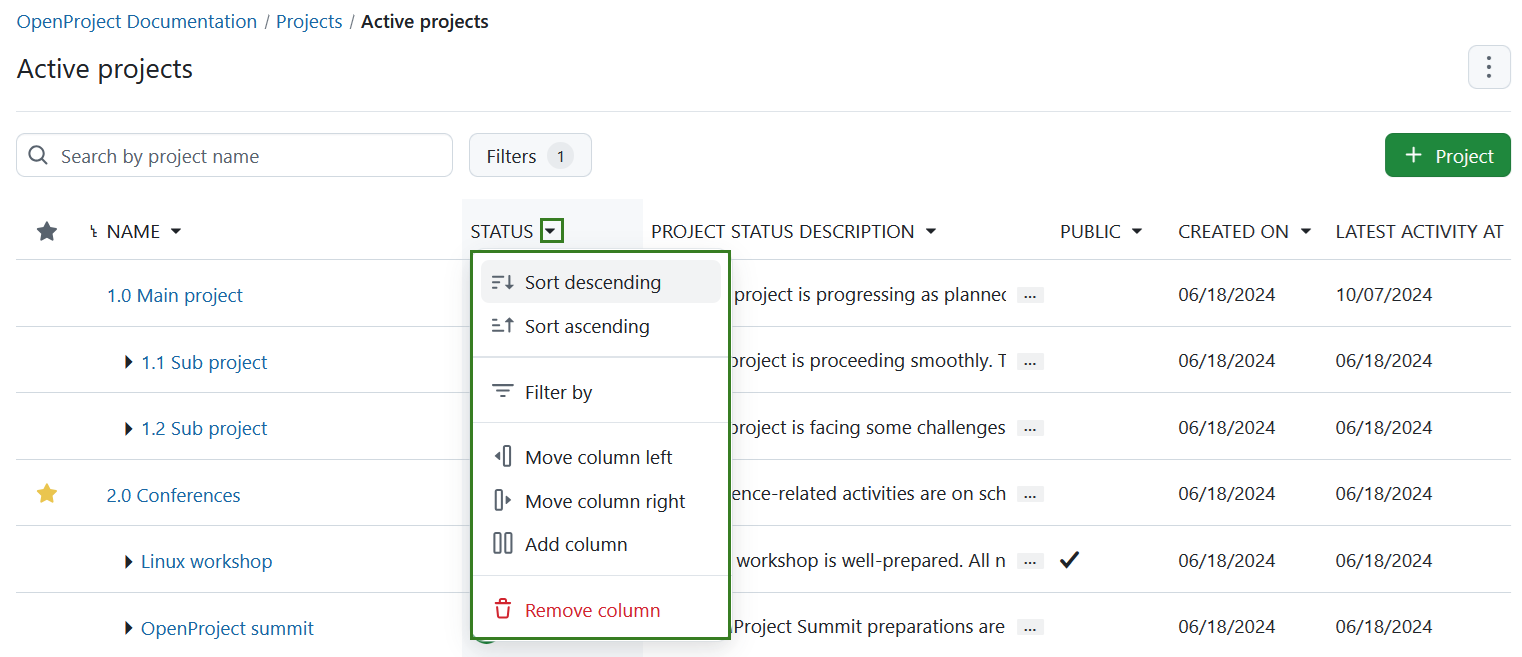
Task: Click the green + Project button
Action: tap(1447, 155)
